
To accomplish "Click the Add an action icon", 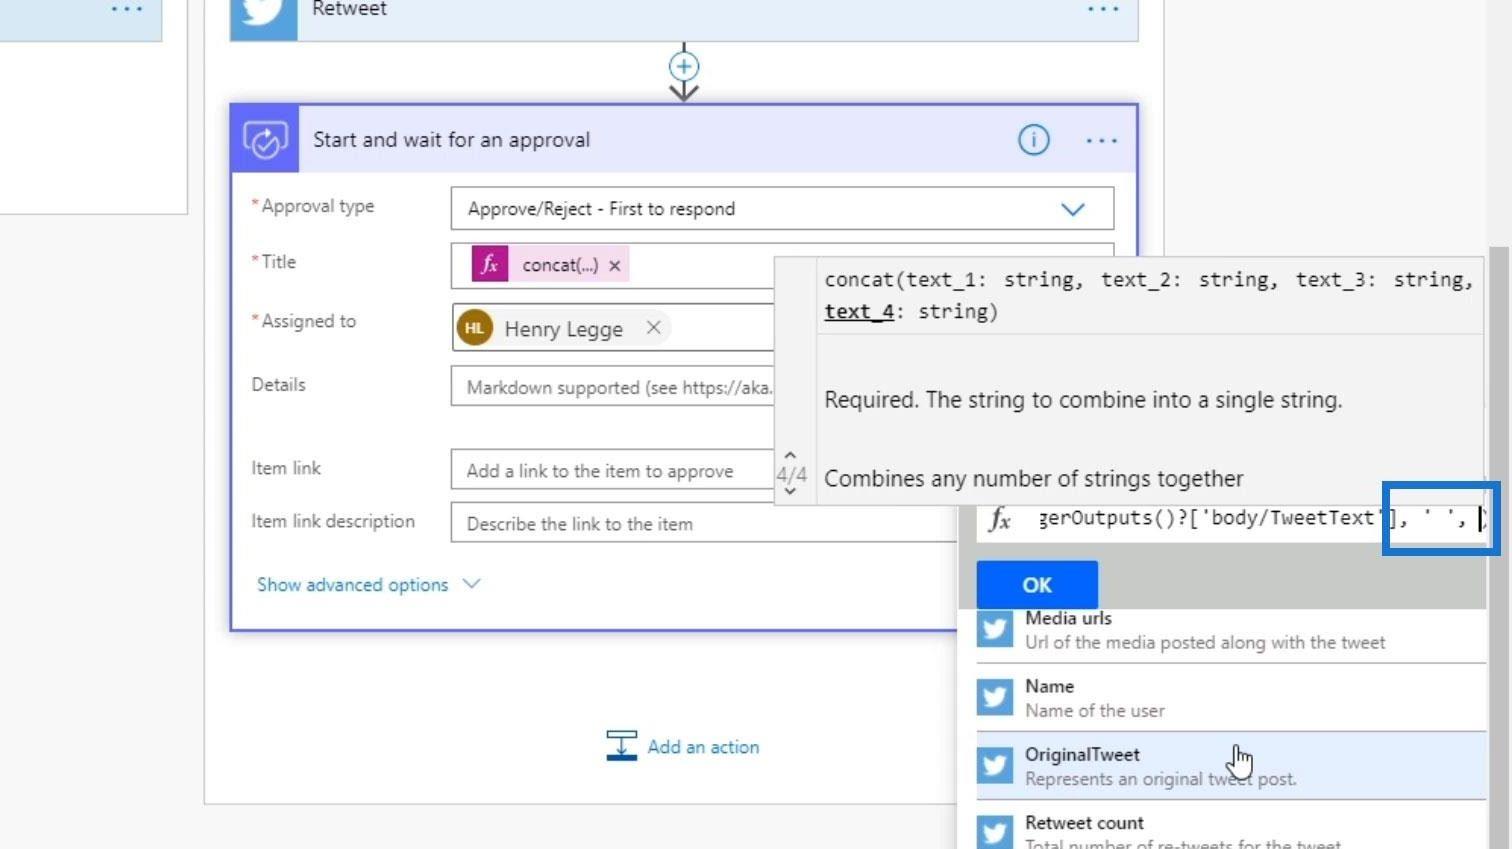I will click(x=621, y=746).
